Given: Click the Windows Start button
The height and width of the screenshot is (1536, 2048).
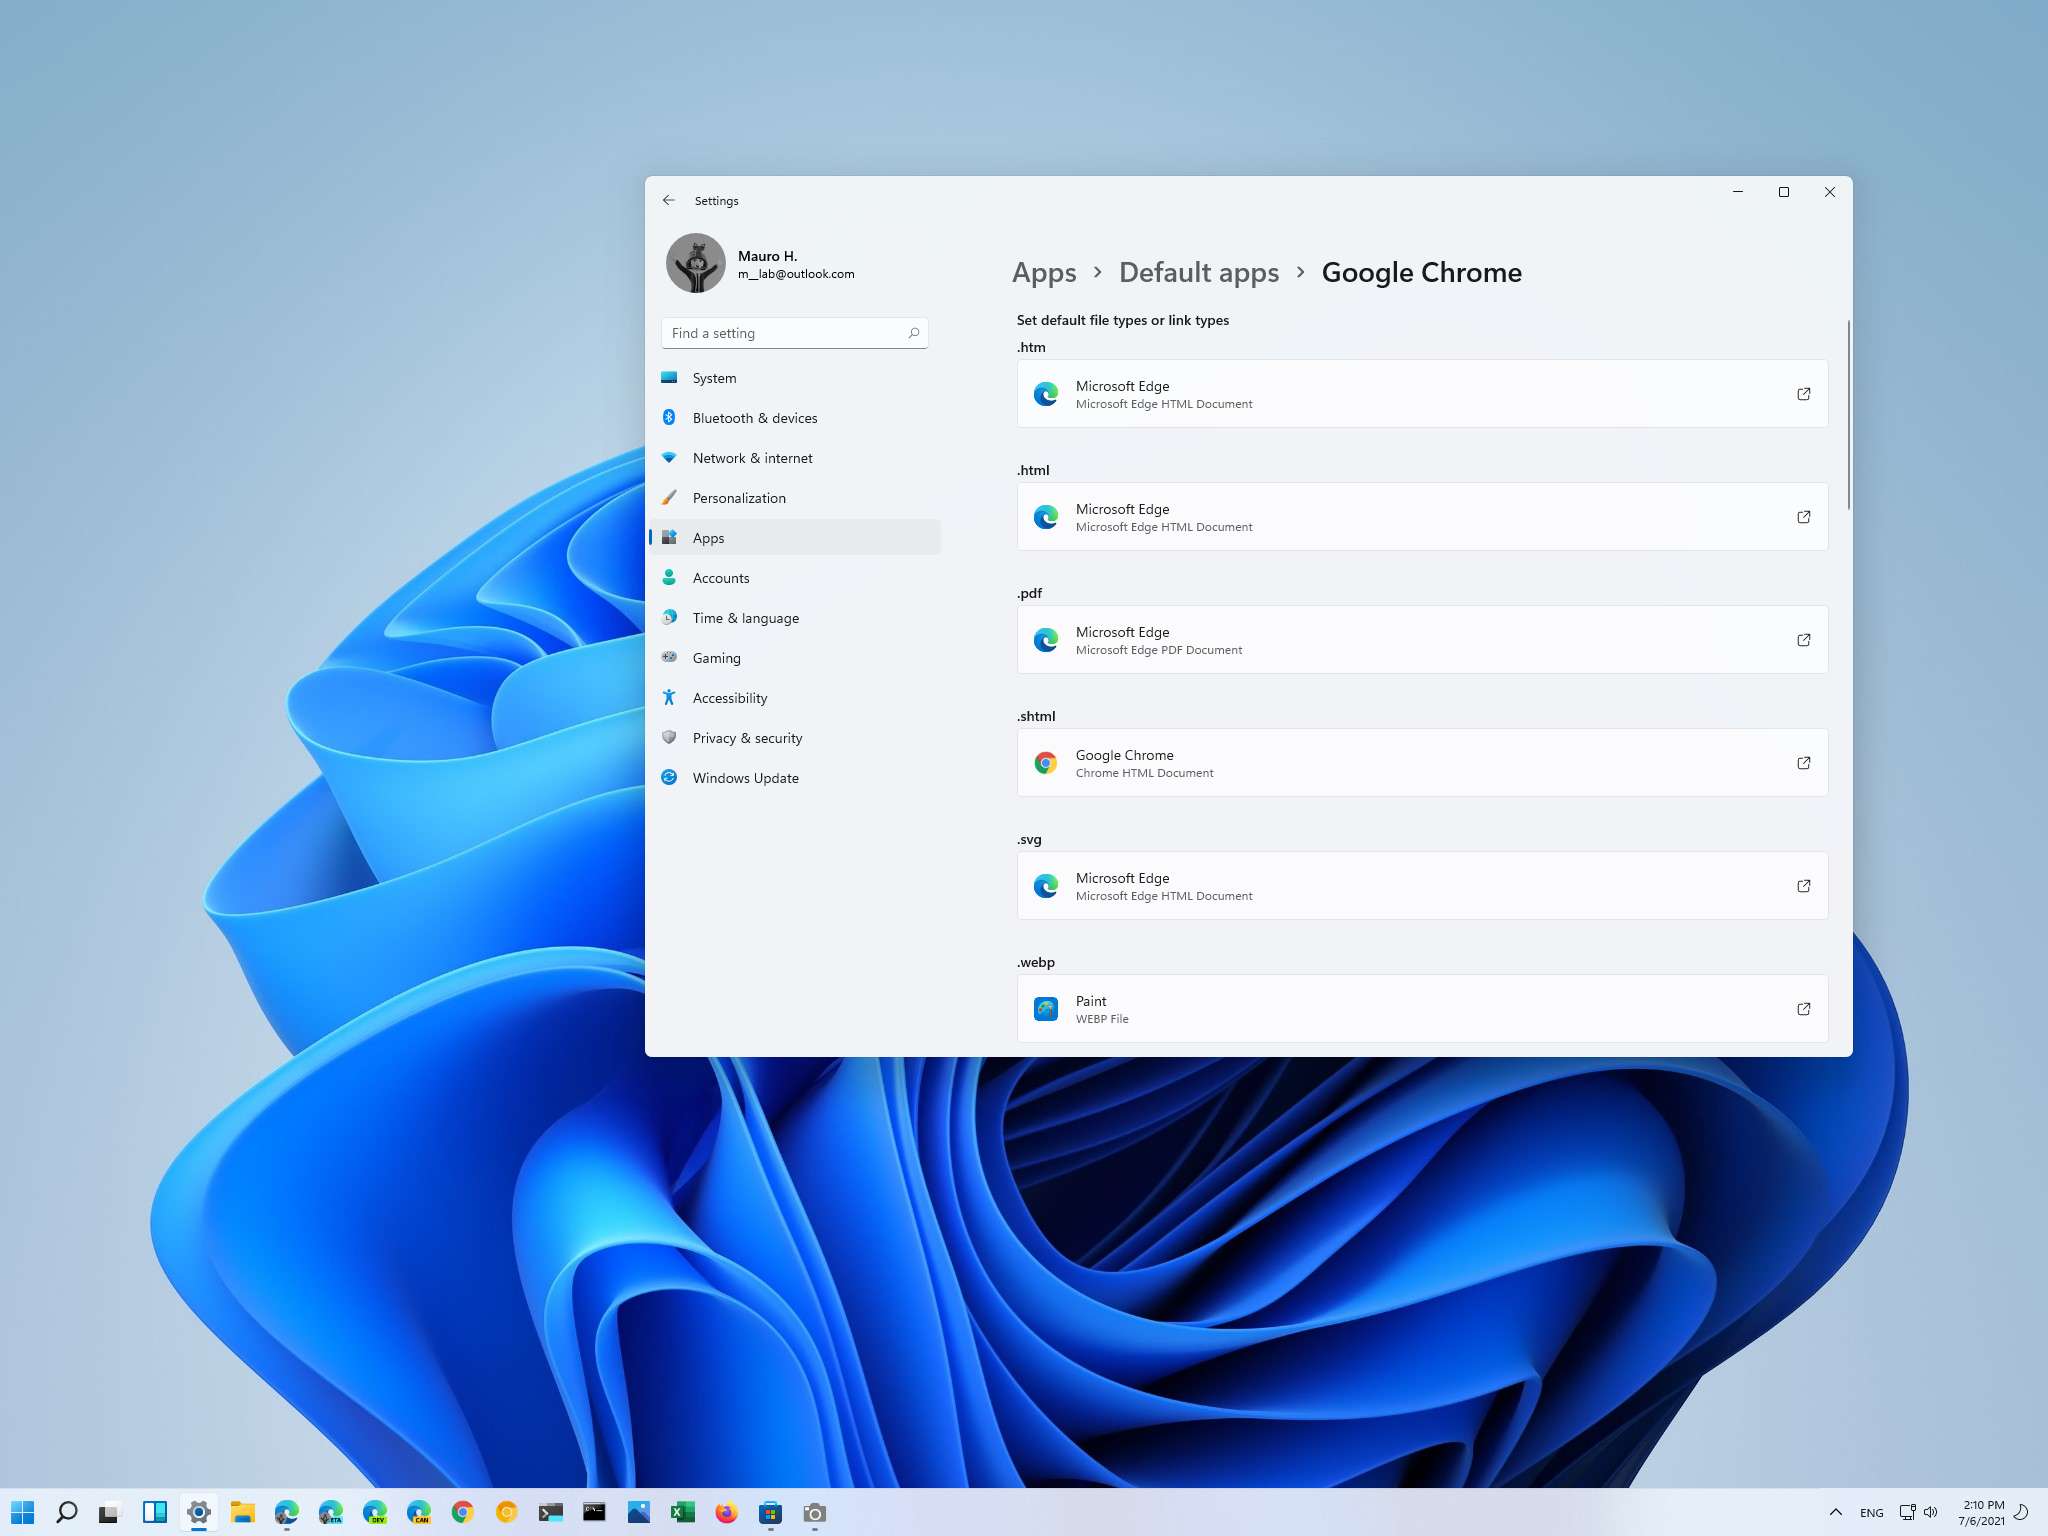Looking at the screenshot, I should tap(24, 1512).
